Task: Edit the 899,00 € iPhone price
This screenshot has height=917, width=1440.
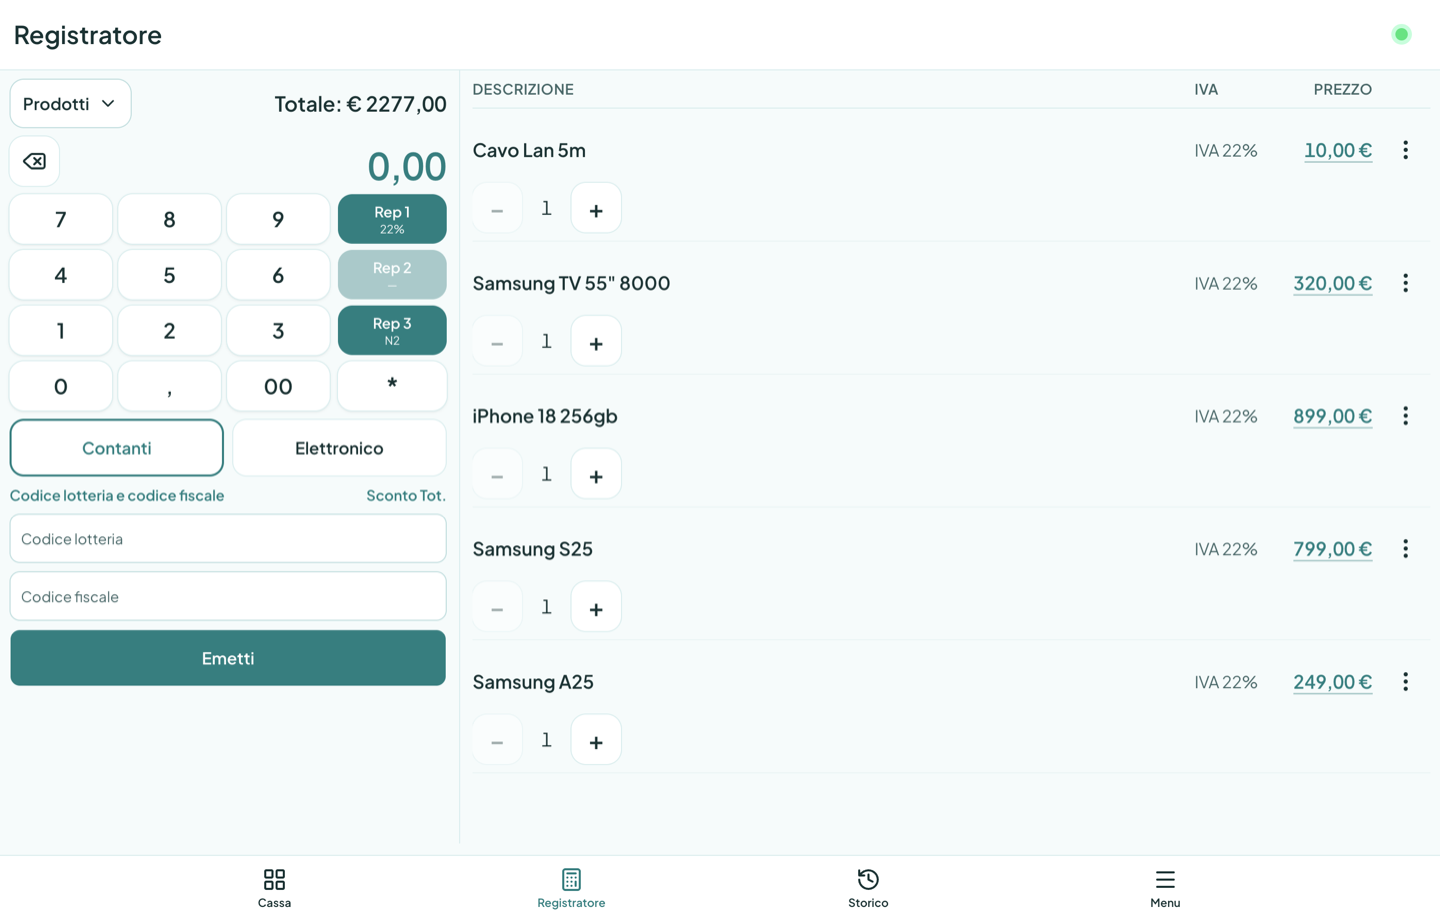Action: (1333, 416)
